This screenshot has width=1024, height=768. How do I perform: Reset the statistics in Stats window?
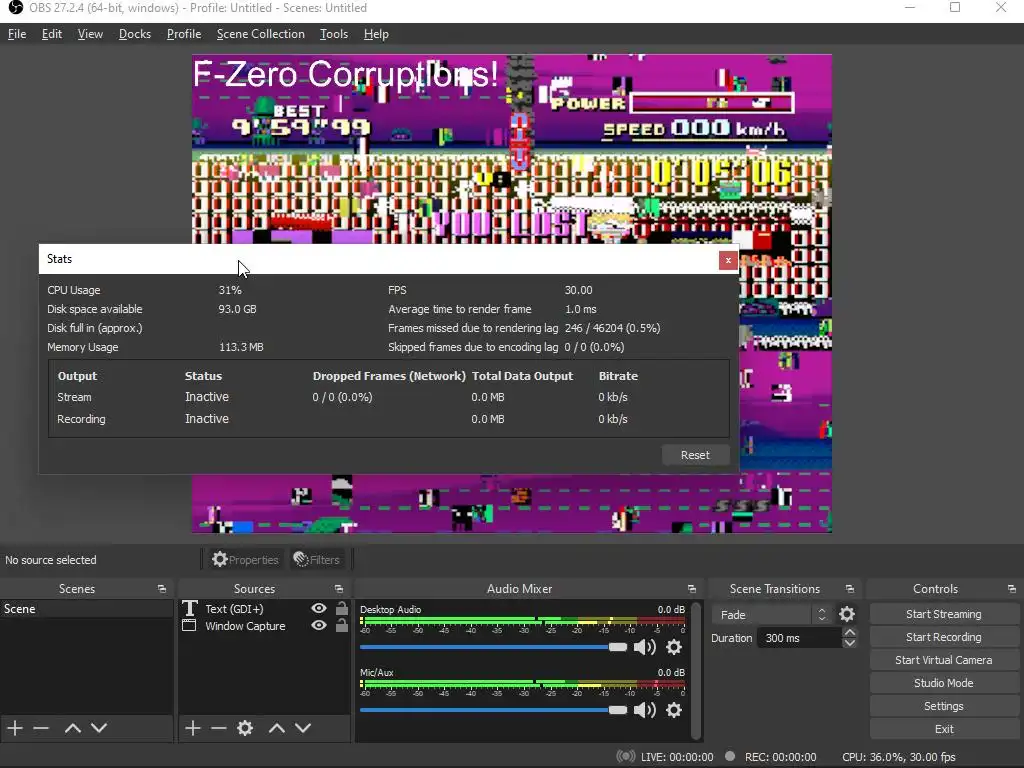[695, 455]
